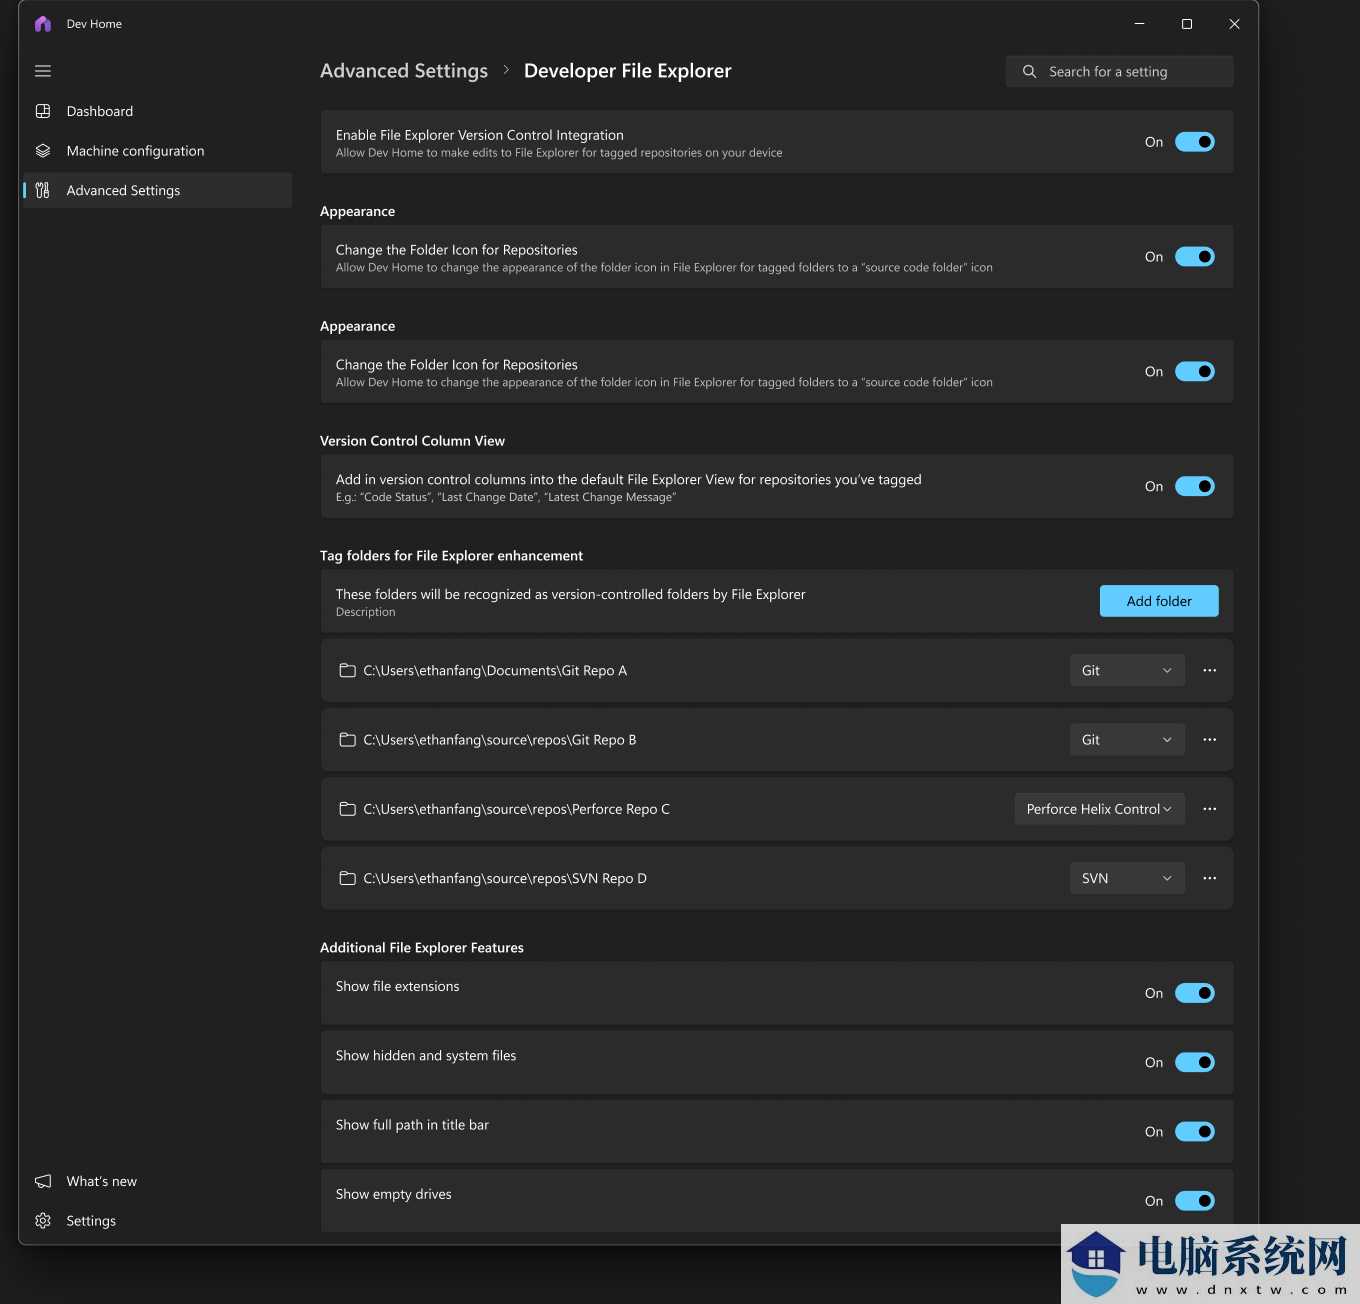Click breadcrumb chevron after Advanced Settings

tap(506, 70)
